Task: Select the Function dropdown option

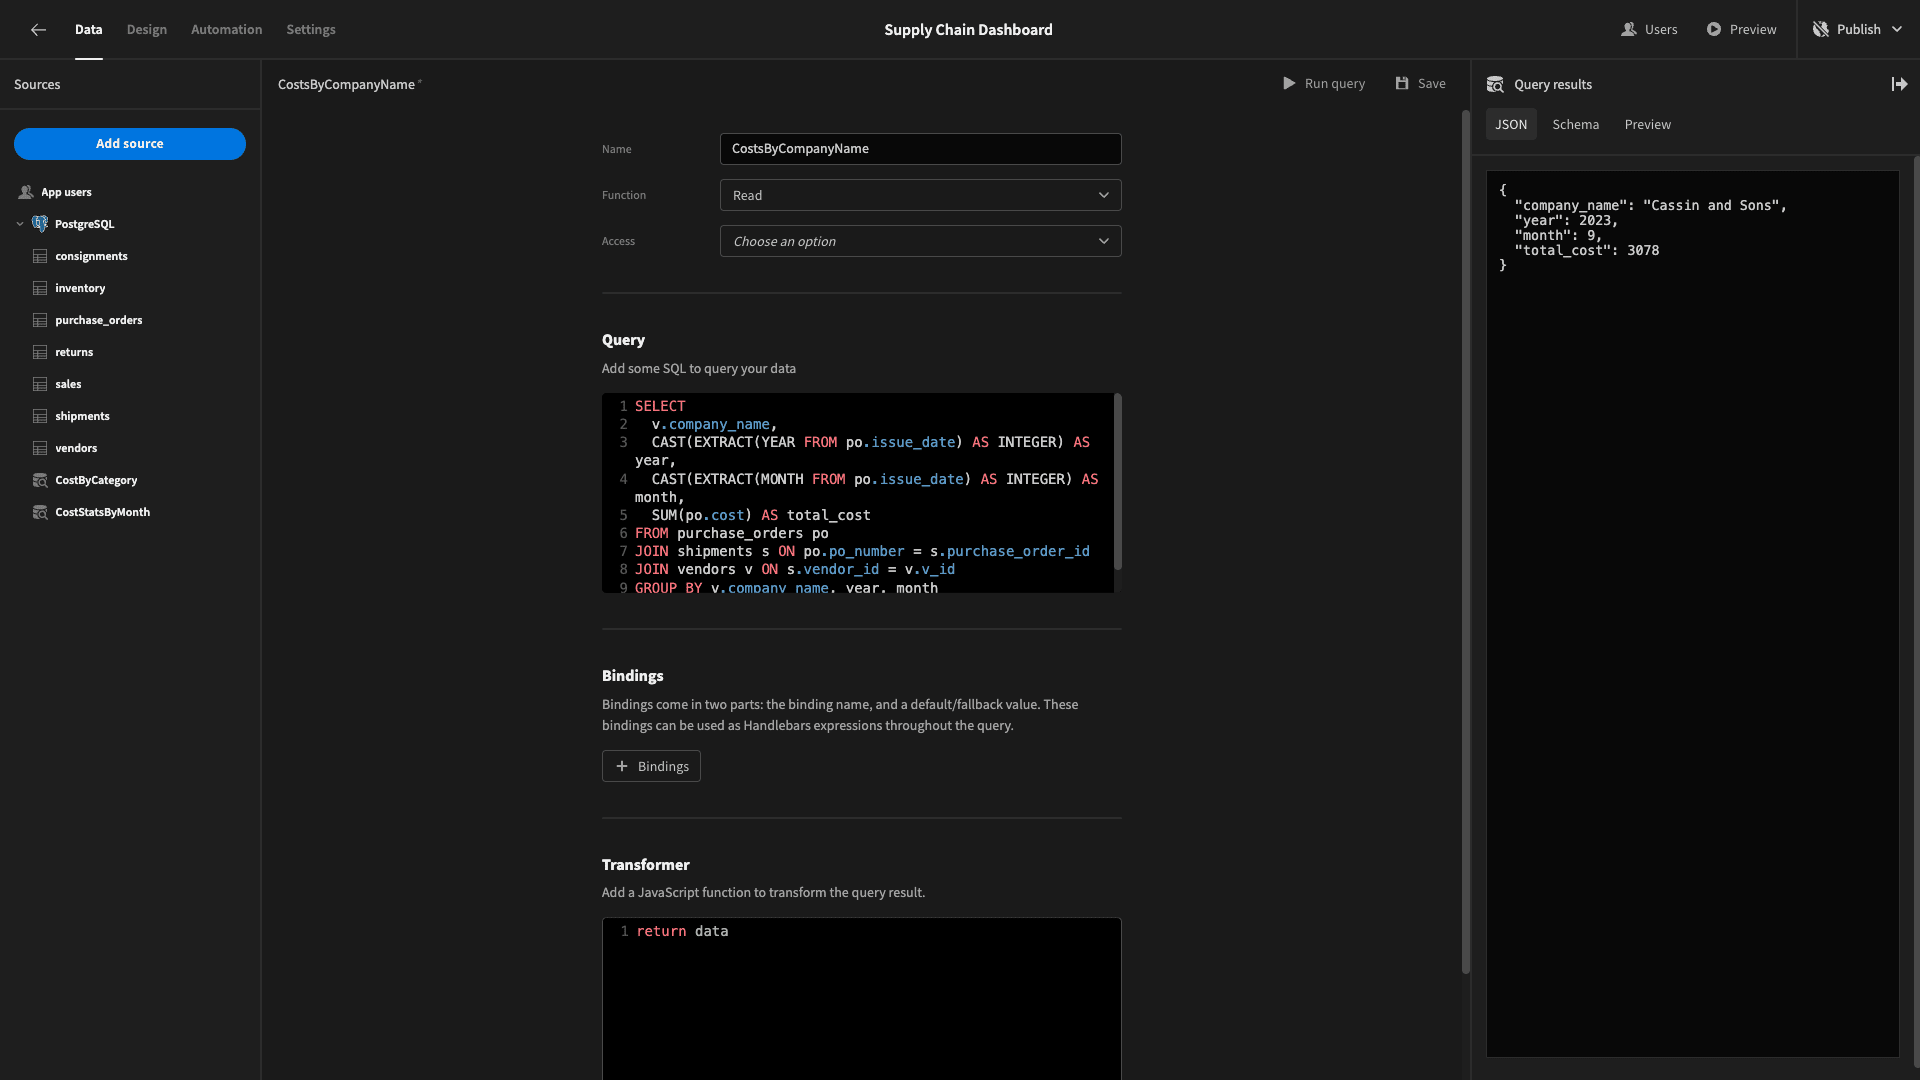Action: pyautogui.click(x=919, y=195)
